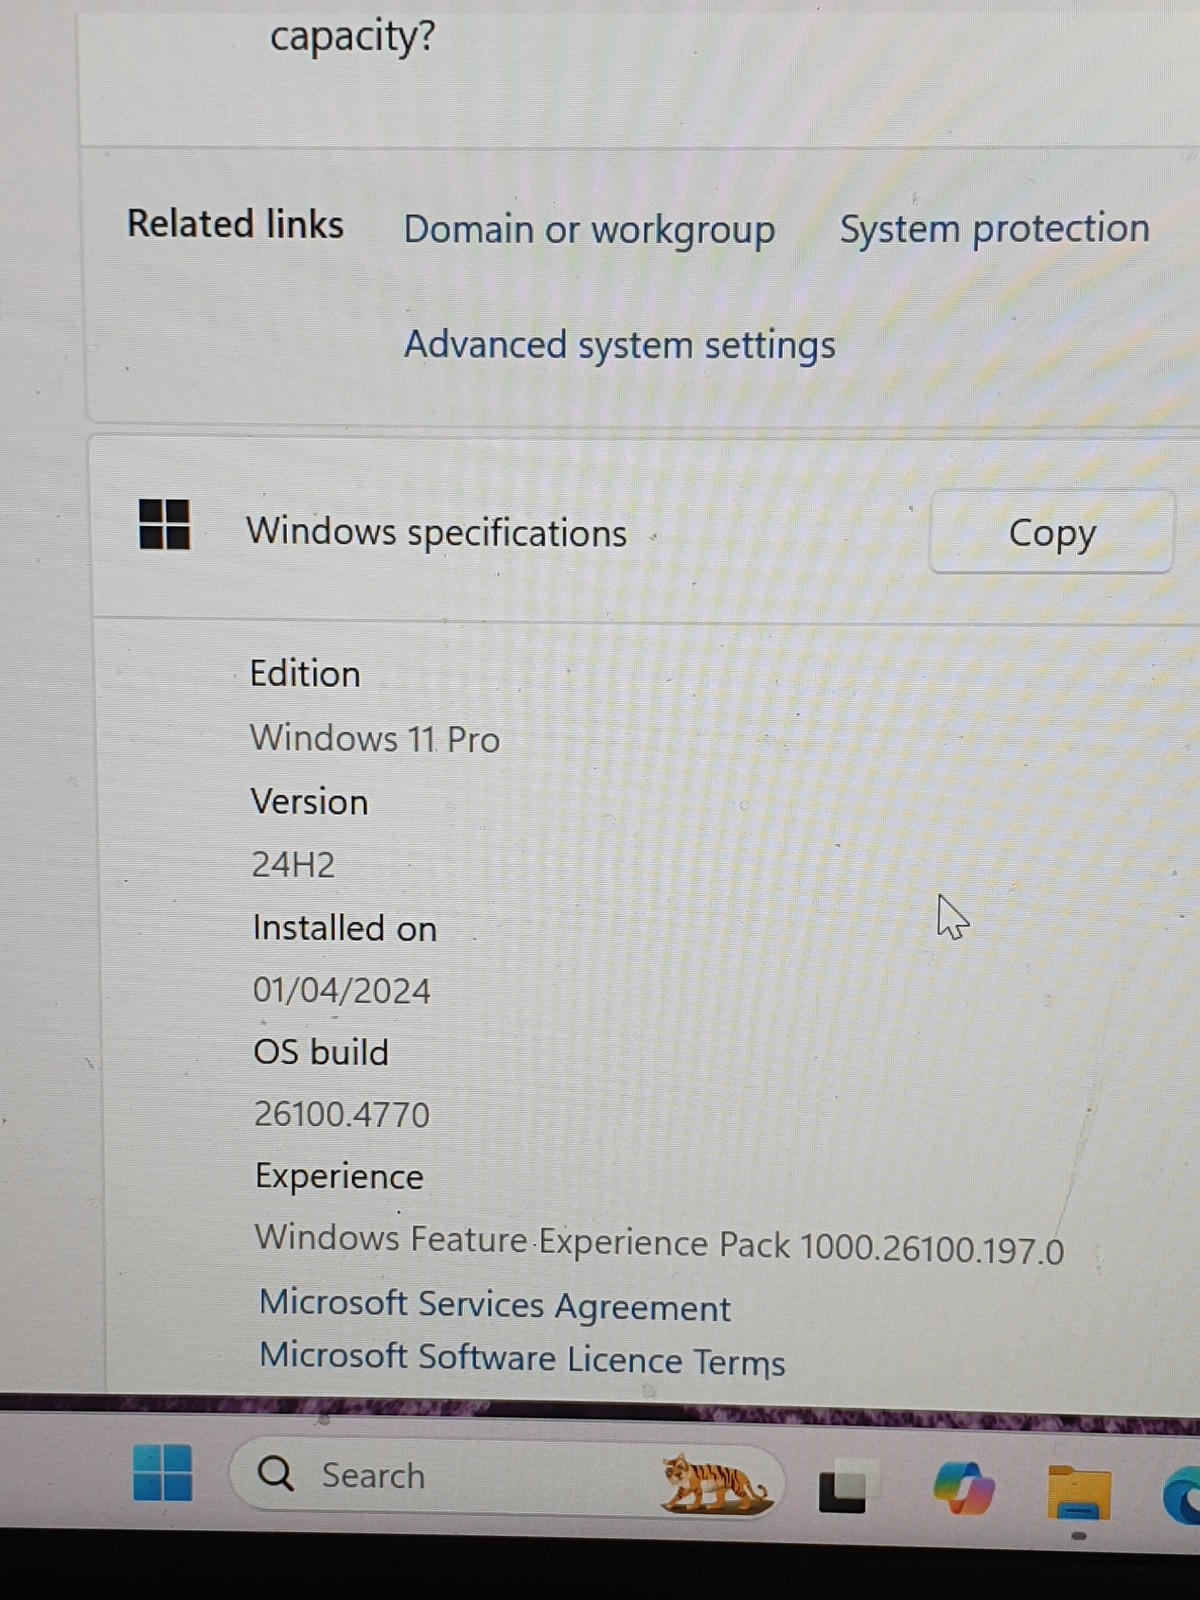Open Advanced system settings link

(x=619, y=346)
